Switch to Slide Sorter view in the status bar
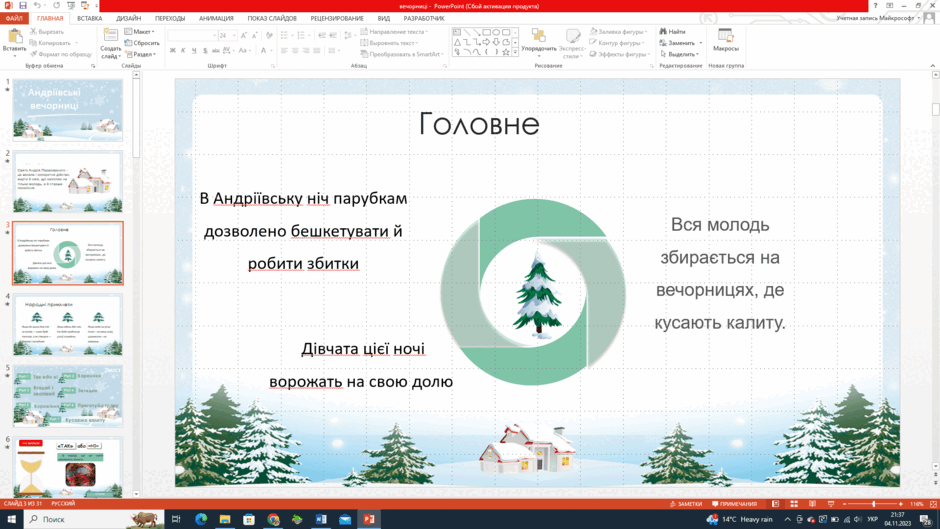The height and width of the screenshot is (529, 940). [x=794, y=504]
